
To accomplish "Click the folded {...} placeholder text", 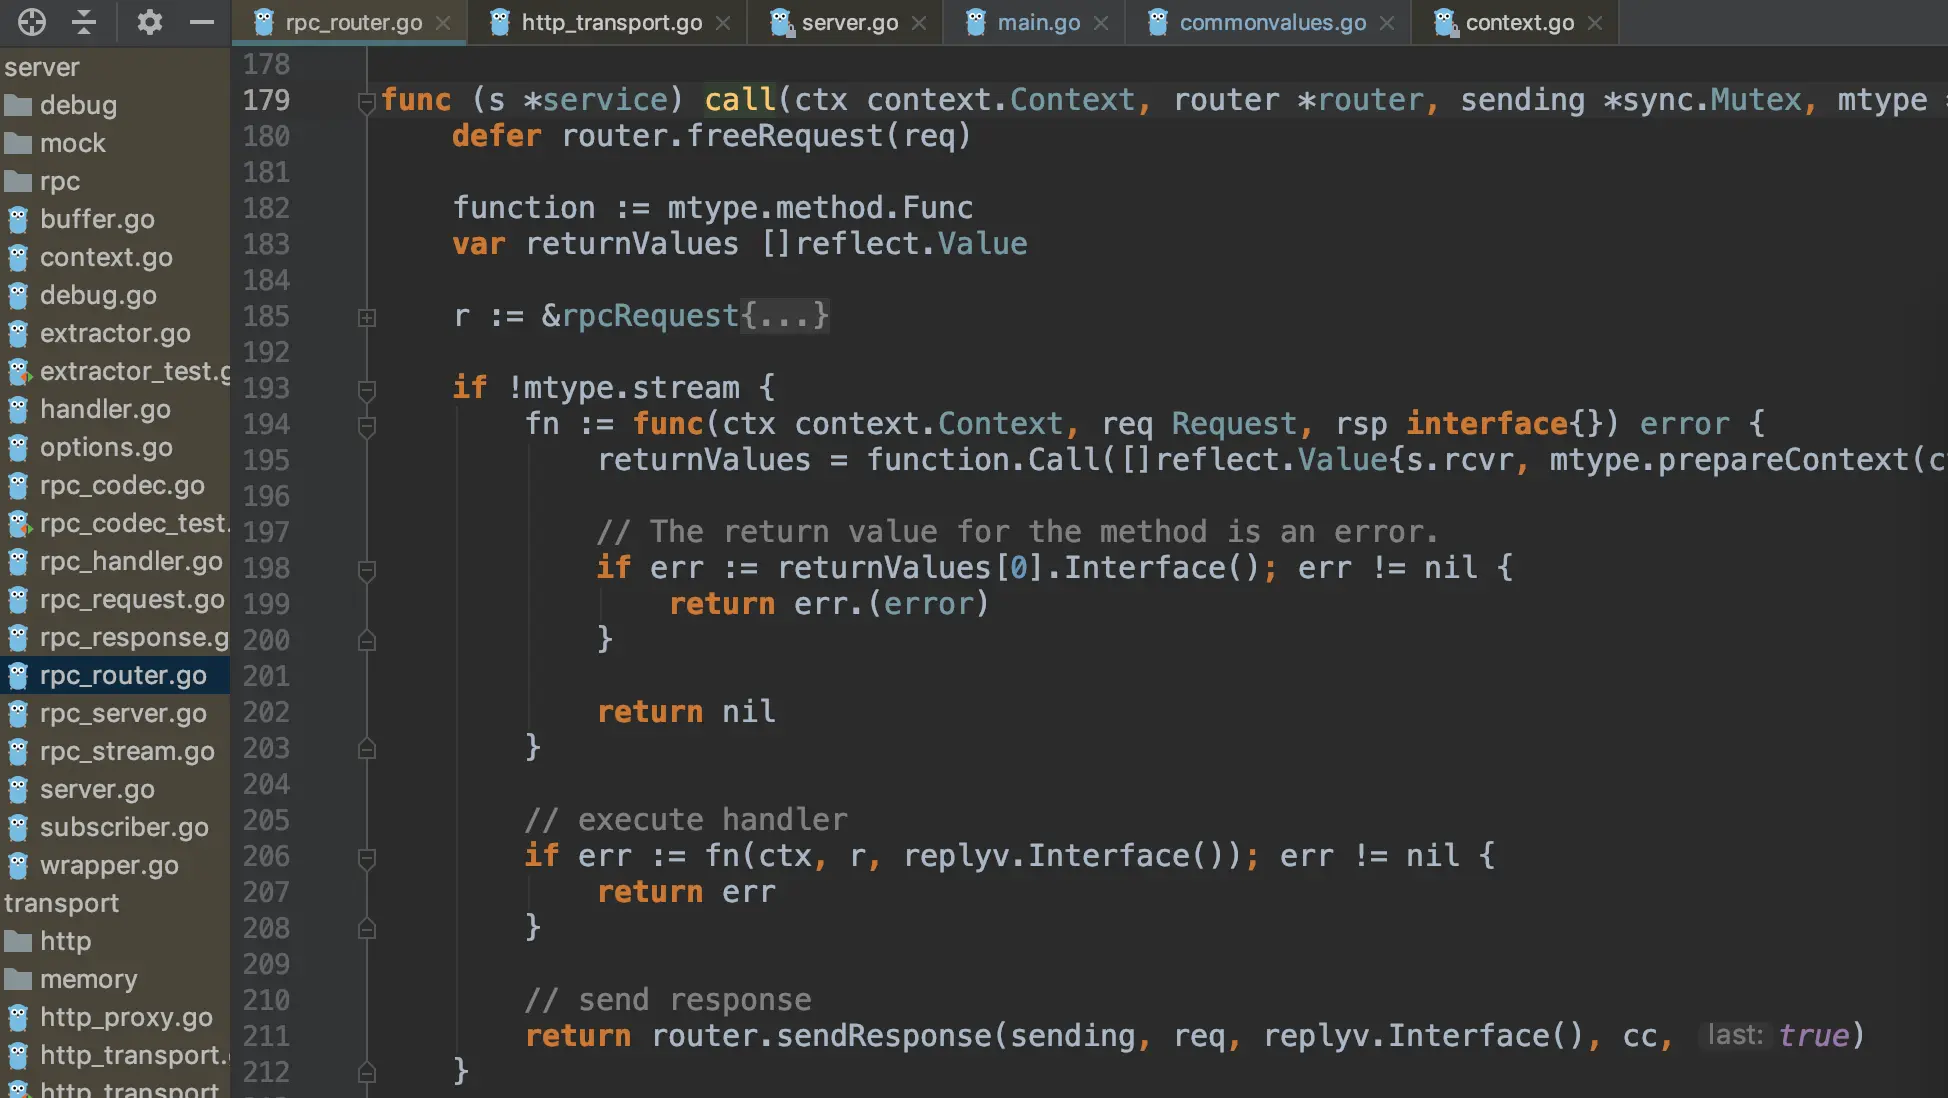I will pyautogui.click(x=784, y=316).
